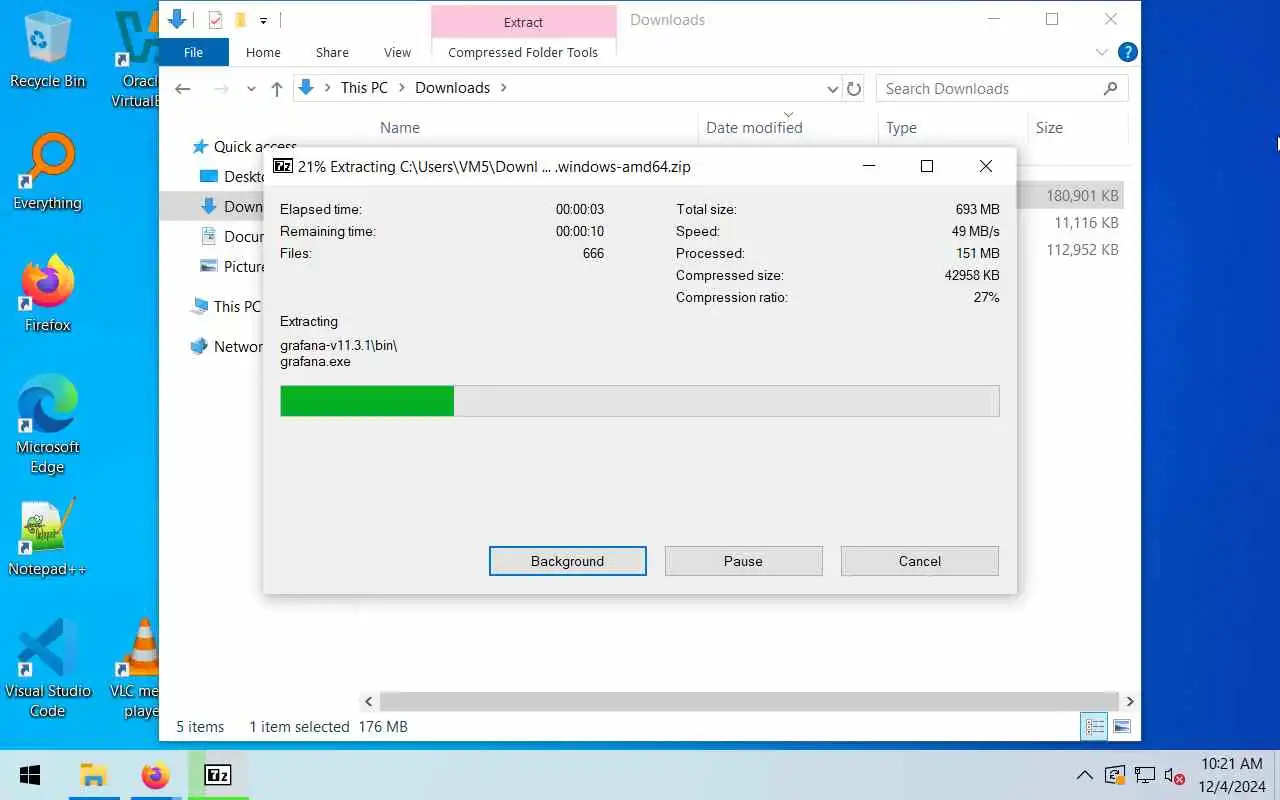Viewport: 1280px width, 800px height.
Task: Click the Downloads arrow icon in title bar
Action: click(177, 19)
